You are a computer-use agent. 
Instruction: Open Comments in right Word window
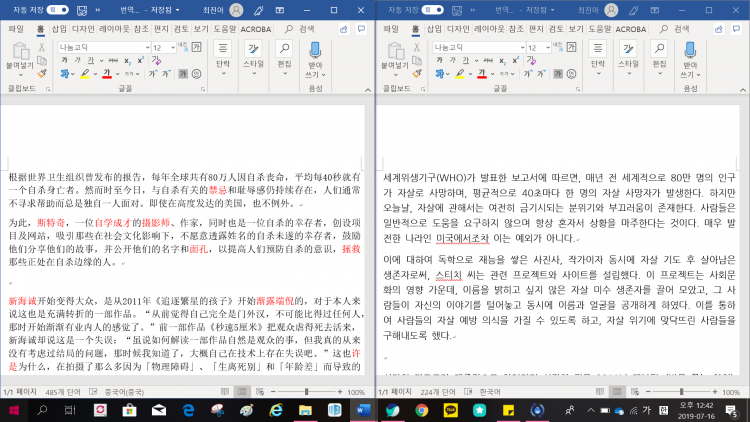pos(737,29)
